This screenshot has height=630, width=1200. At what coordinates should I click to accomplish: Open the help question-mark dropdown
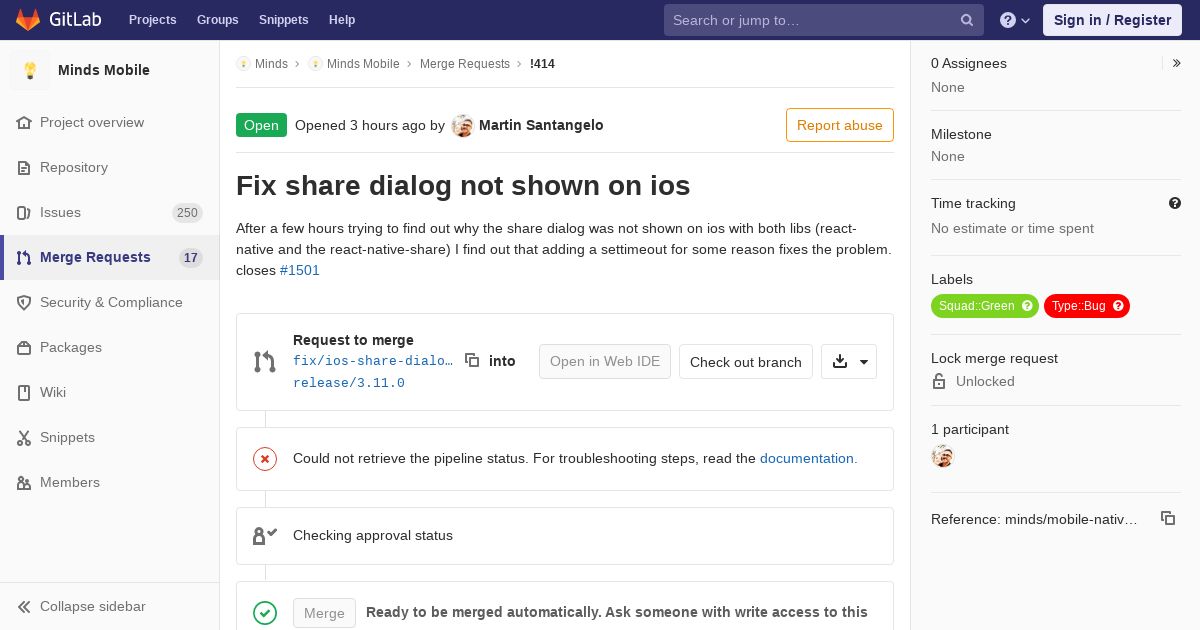(x=1015, y=20)
